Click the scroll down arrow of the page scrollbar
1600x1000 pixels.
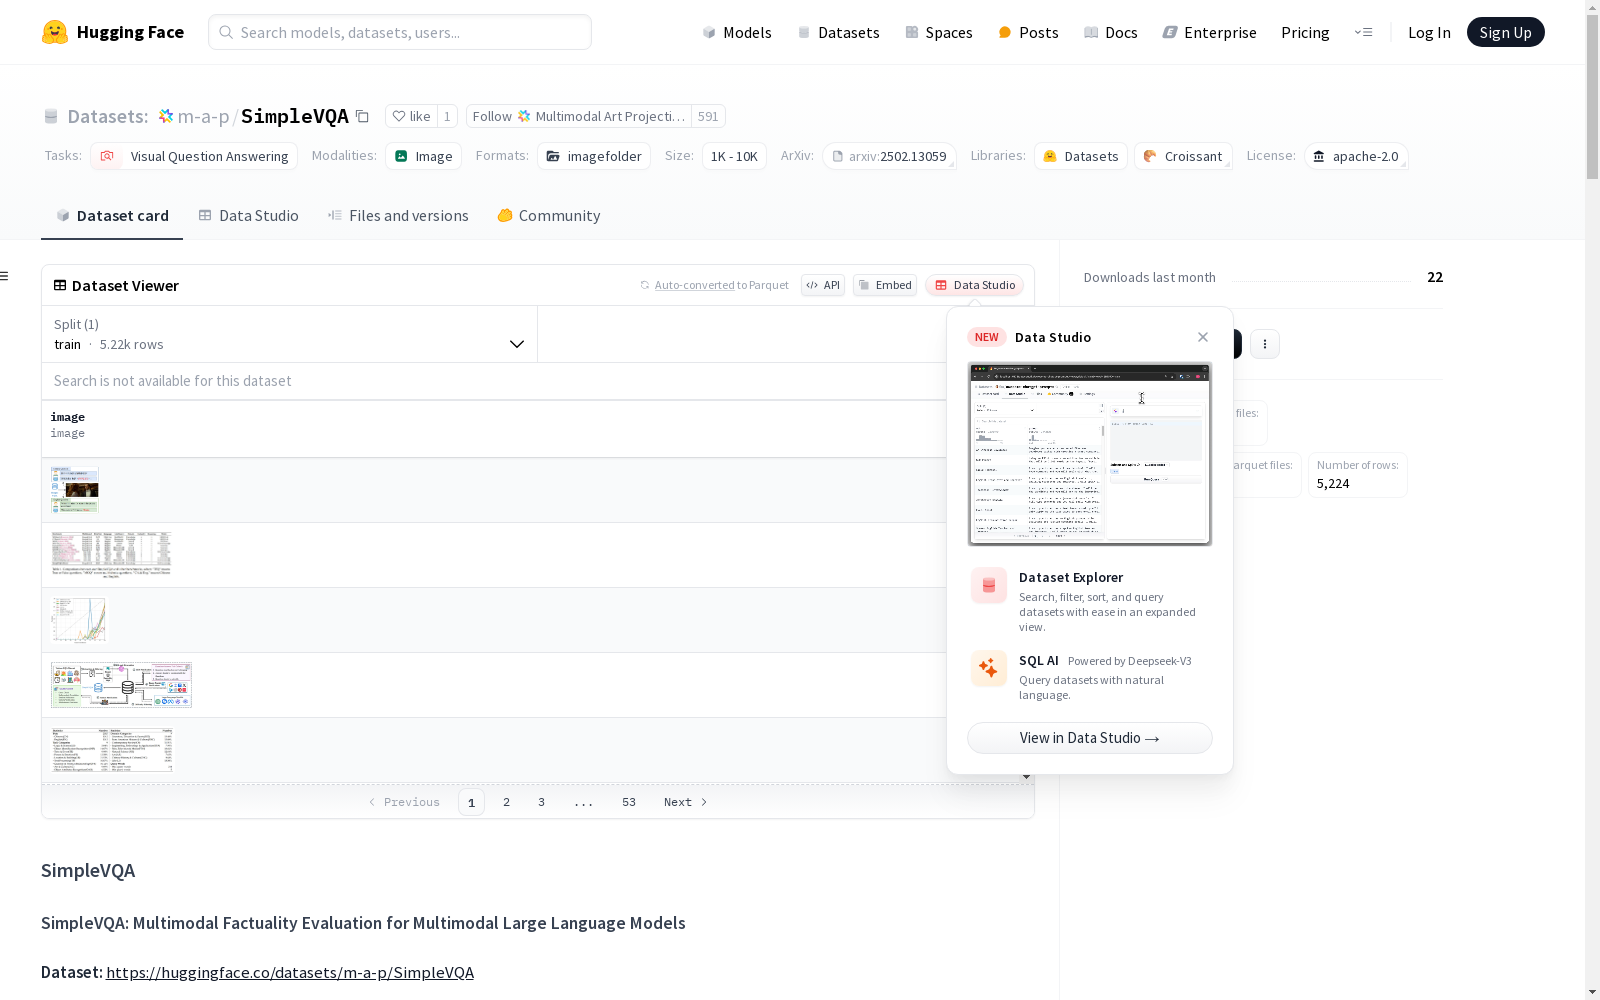1592,992
